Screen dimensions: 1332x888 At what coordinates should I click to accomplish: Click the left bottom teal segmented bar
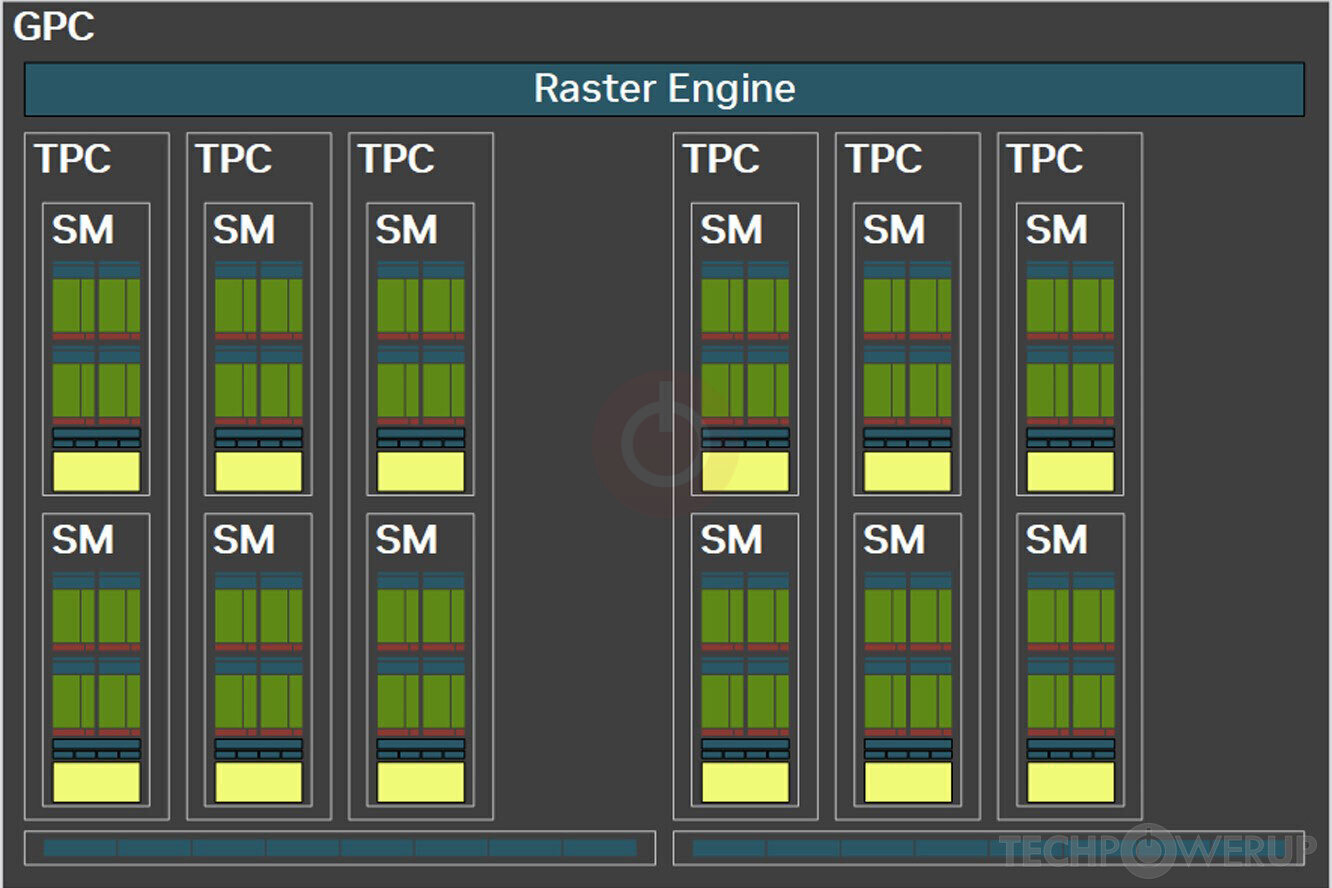[x=340, y=847]
